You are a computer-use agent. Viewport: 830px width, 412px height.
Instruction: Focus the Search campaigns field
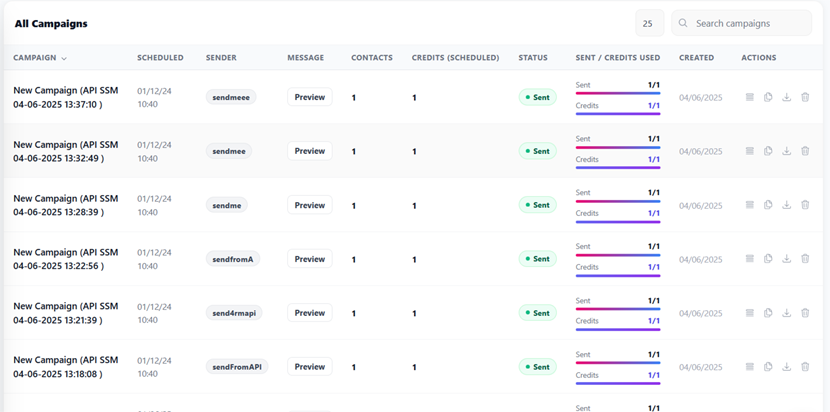[x=742, y=23]
